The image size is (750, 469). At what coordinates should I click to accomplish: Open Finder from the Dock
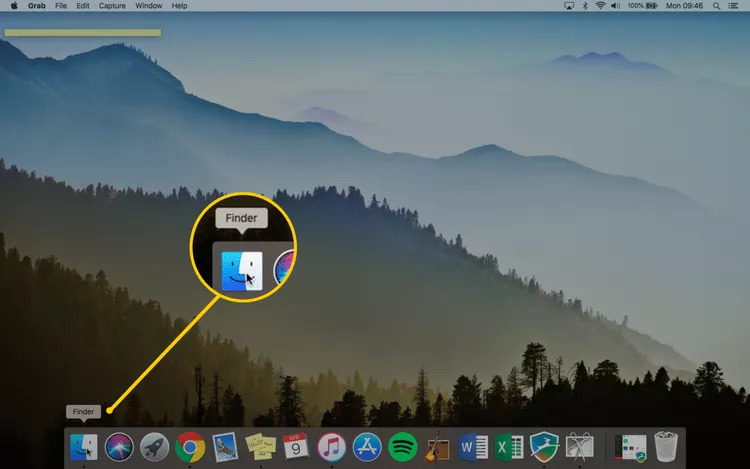coord(84,446)
